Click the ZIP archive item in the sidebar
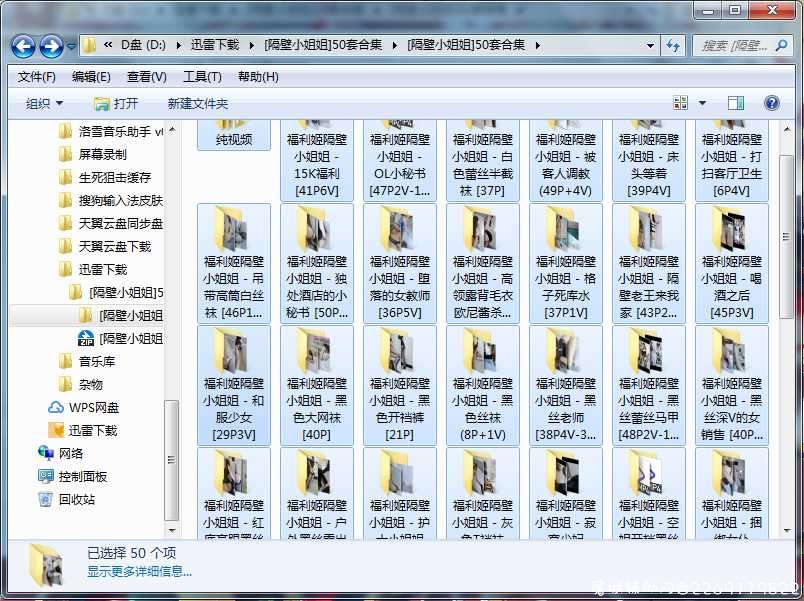This screenshot has height=601, width=804. point(120,338)
